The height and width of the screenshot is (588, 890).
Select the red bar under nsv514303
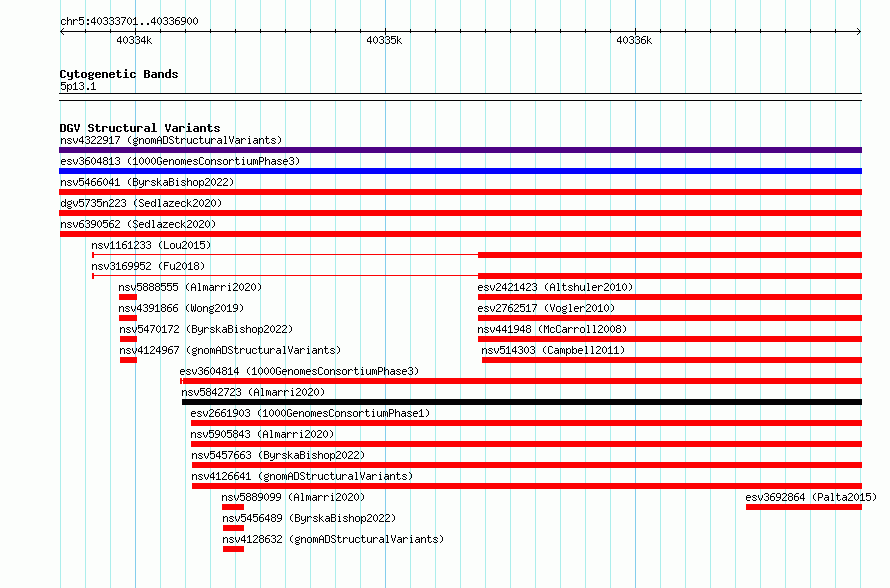tap(672, 360)
